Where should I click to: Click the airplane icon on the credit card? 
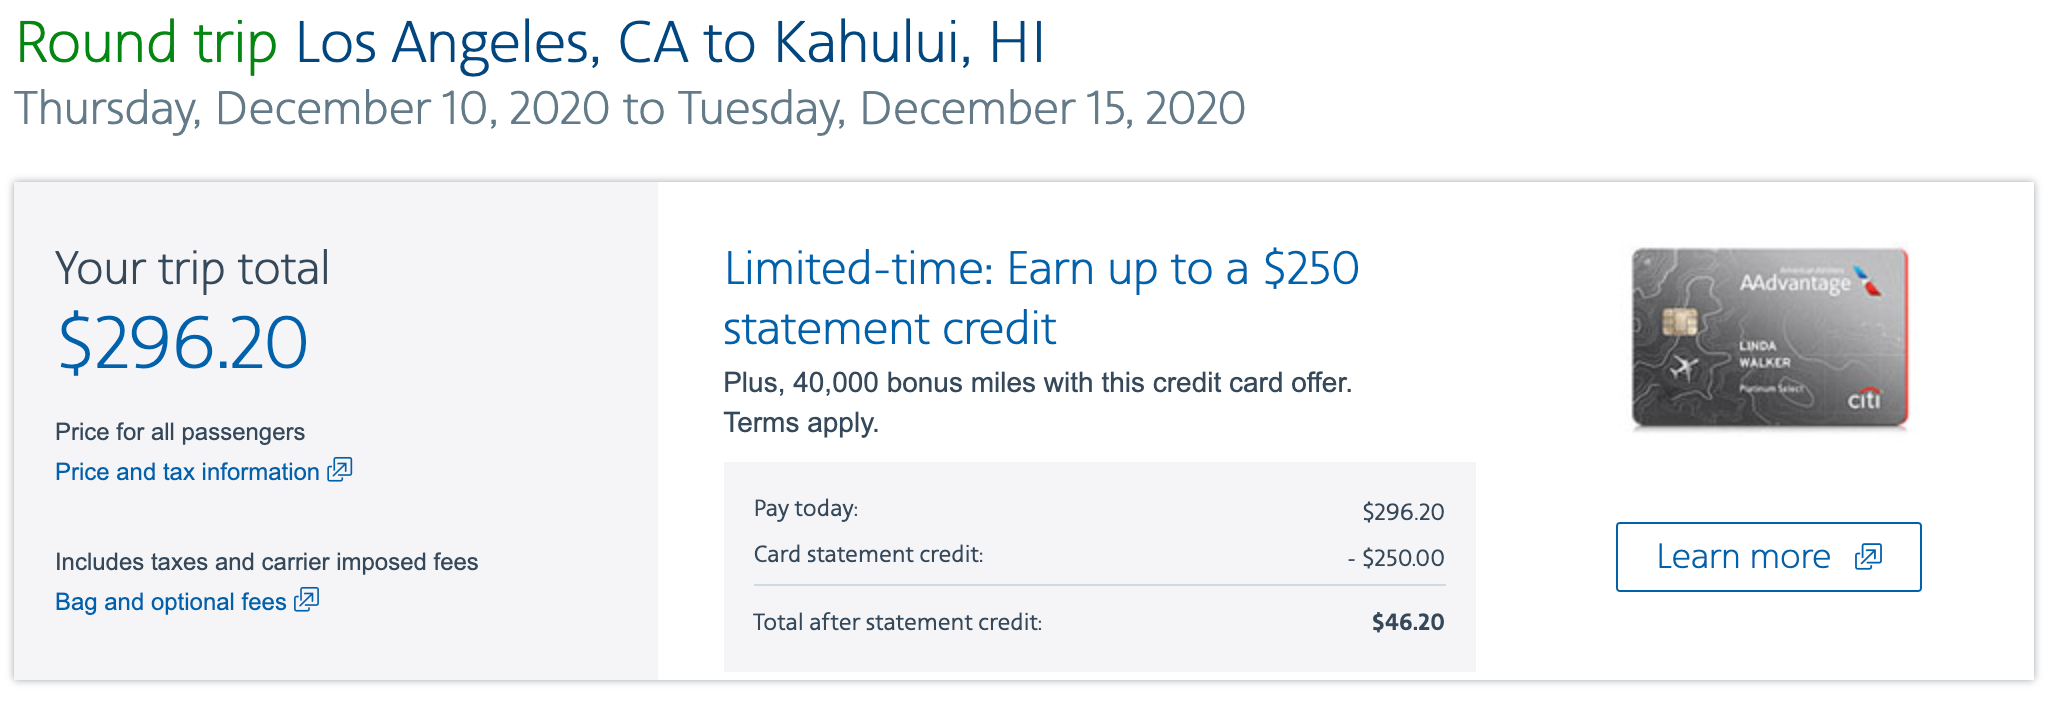pos(1685,368)
